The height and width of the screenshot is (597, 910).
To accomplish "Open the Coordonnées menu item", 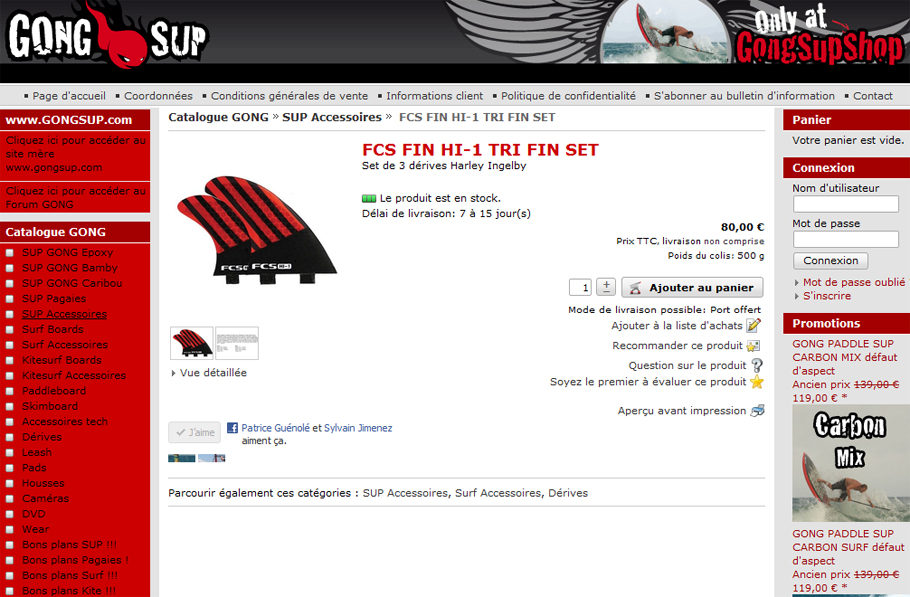I will click(158, 96).
